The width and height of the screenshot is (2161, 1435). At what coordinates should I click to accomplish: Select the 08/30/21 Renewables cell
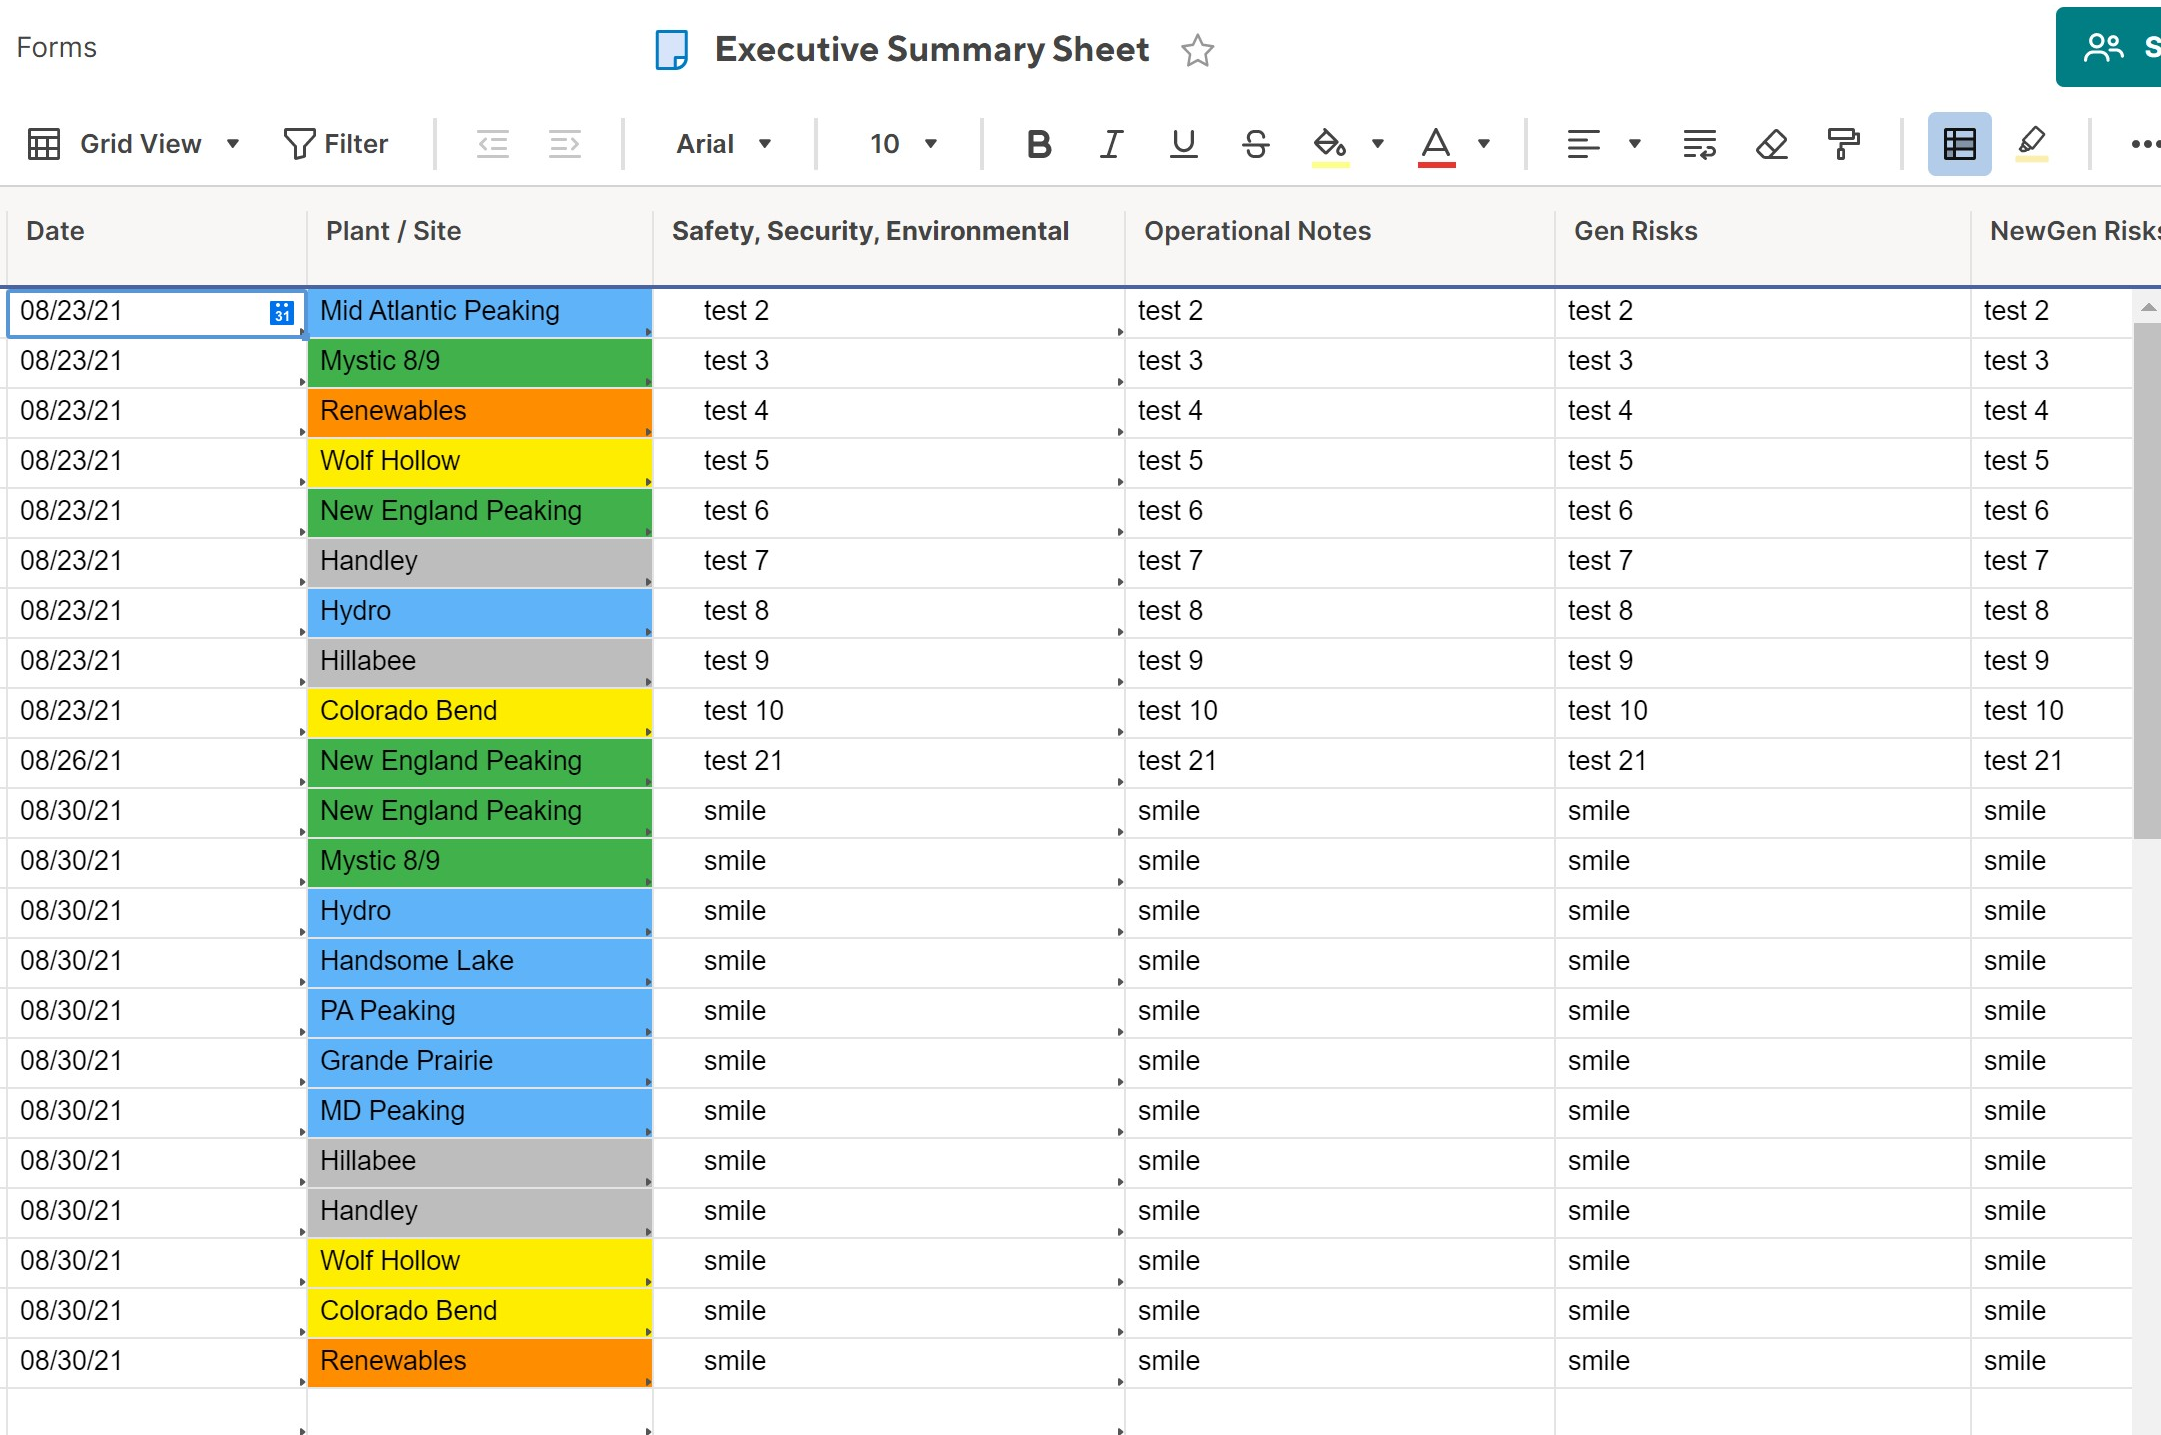point(480,1362)
